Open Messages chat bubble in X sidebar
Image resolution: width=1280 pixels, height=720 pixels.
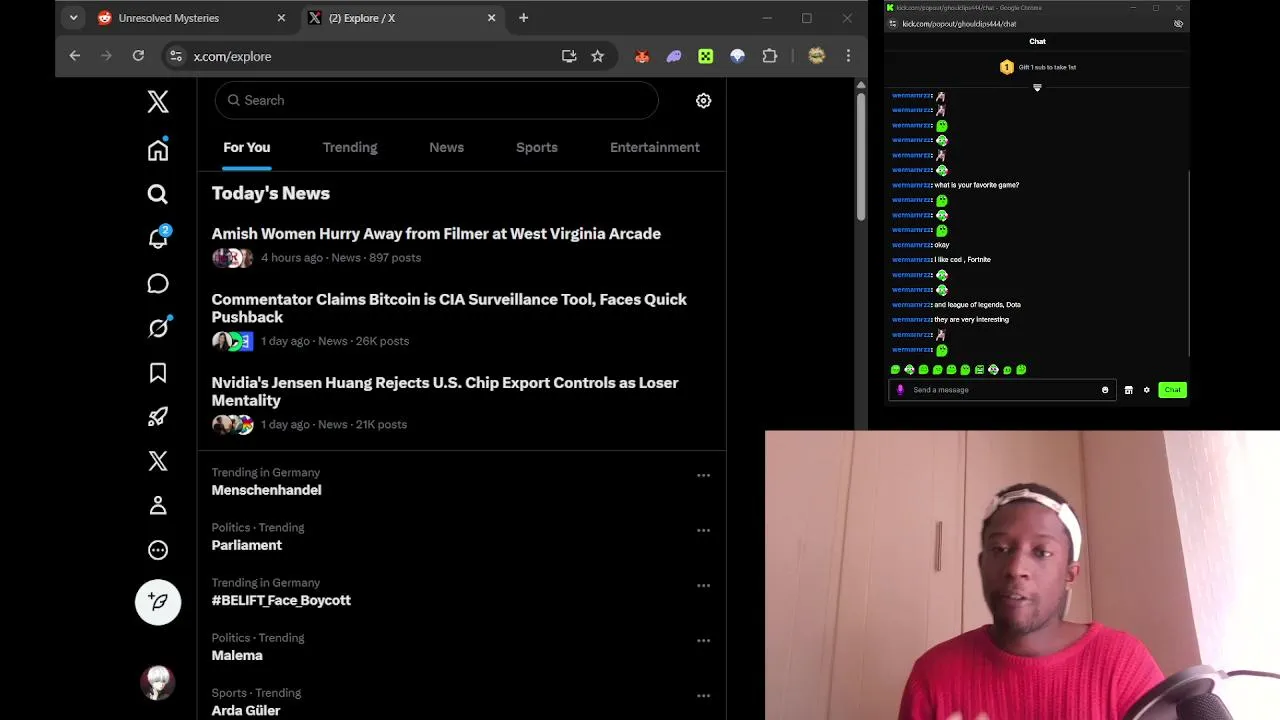pyautogui.click(x=158, y=284)
